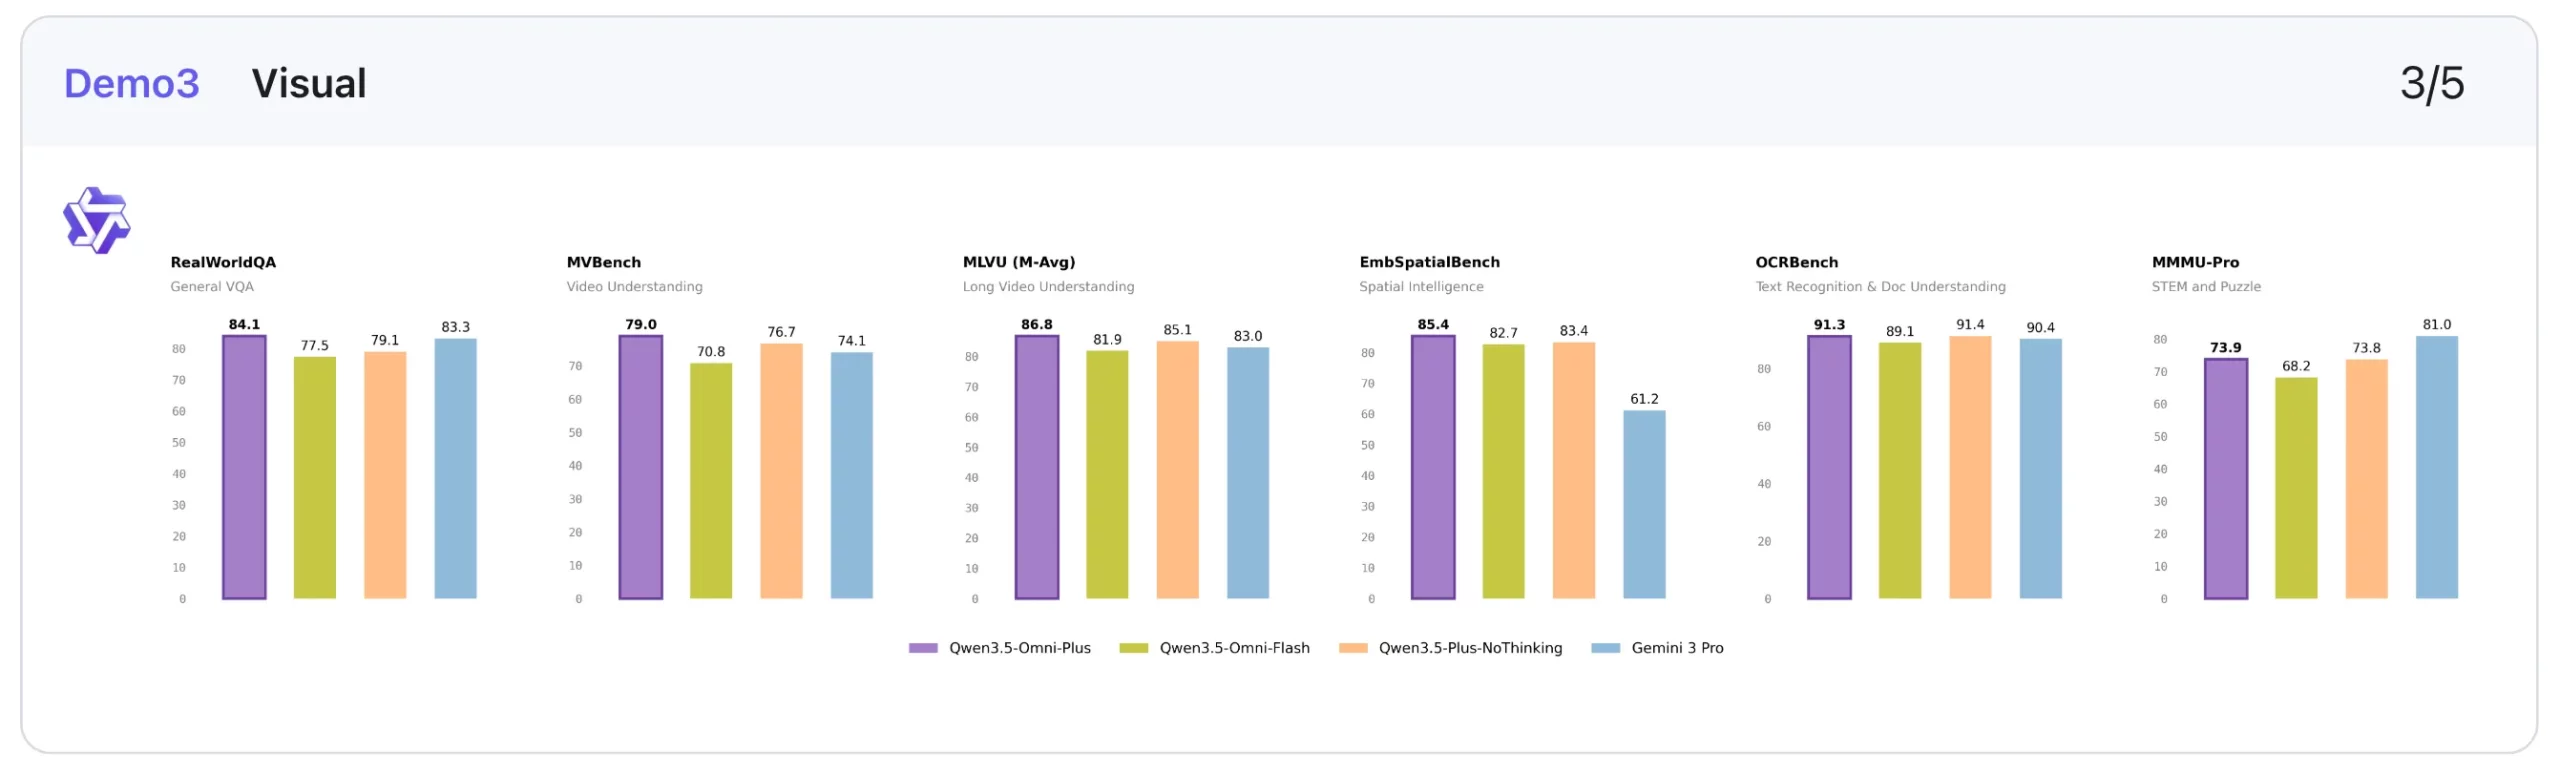2560x773 pixels.
Task: Click the Text Recognition & Doc Understanding subtitle
Action: (1880, 286)
